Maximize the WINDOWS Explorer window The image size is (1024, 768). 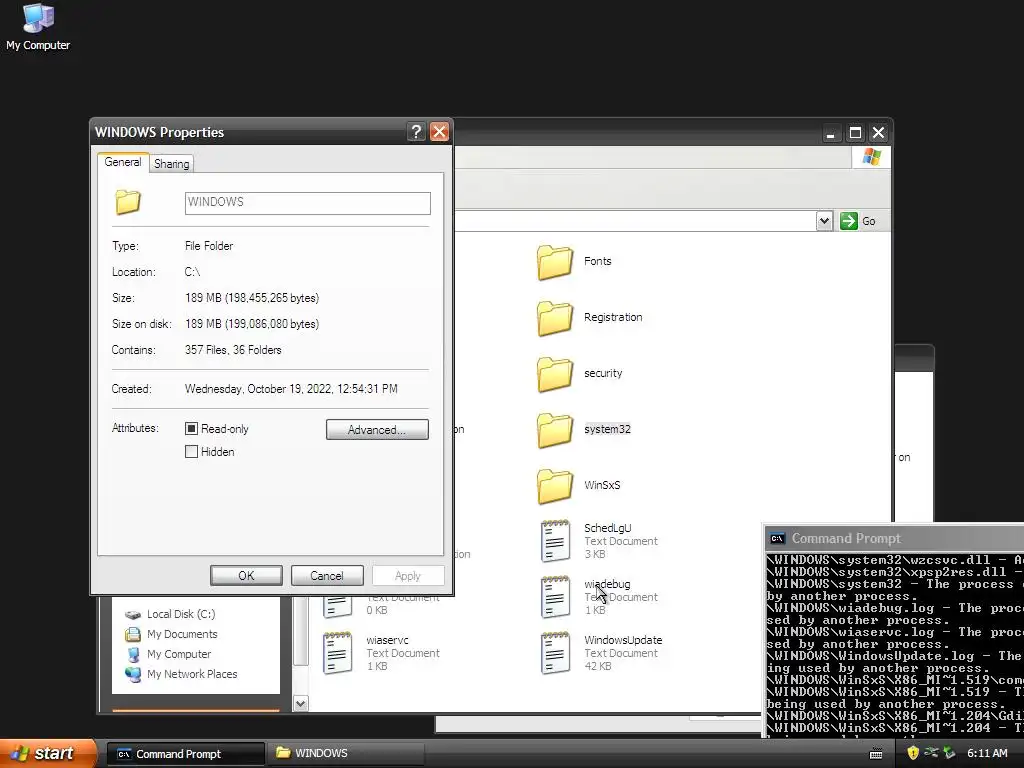[x=855, y=133]
